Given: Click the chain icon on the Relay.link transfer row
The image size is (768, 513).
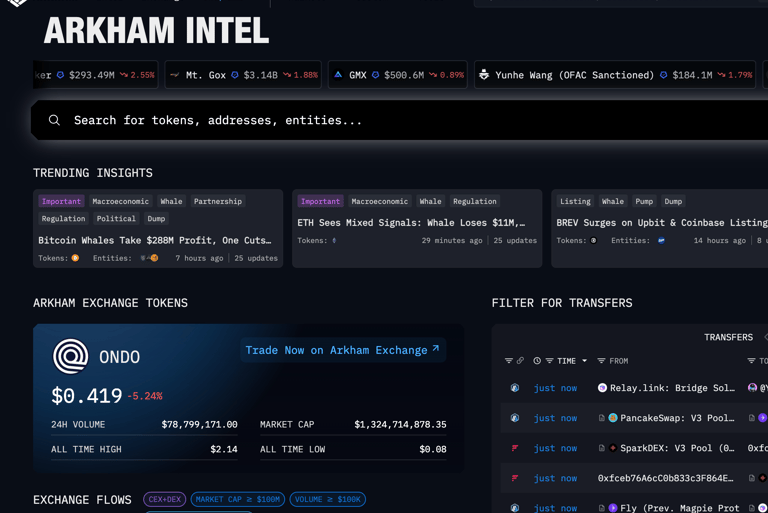Looking at the screenshot, I should pyautogui.click(x=515, y=388).
